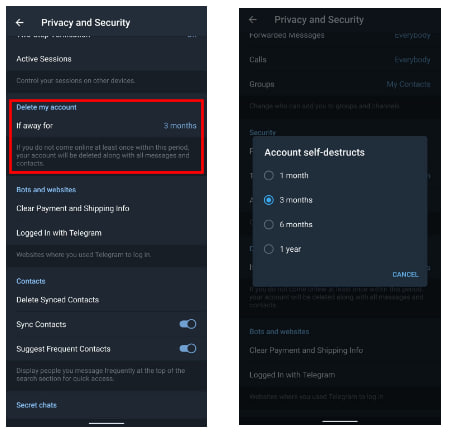The image size is (450, 435).
Task: Choose the 6 months radio option
Action: [x=269, y=224]
